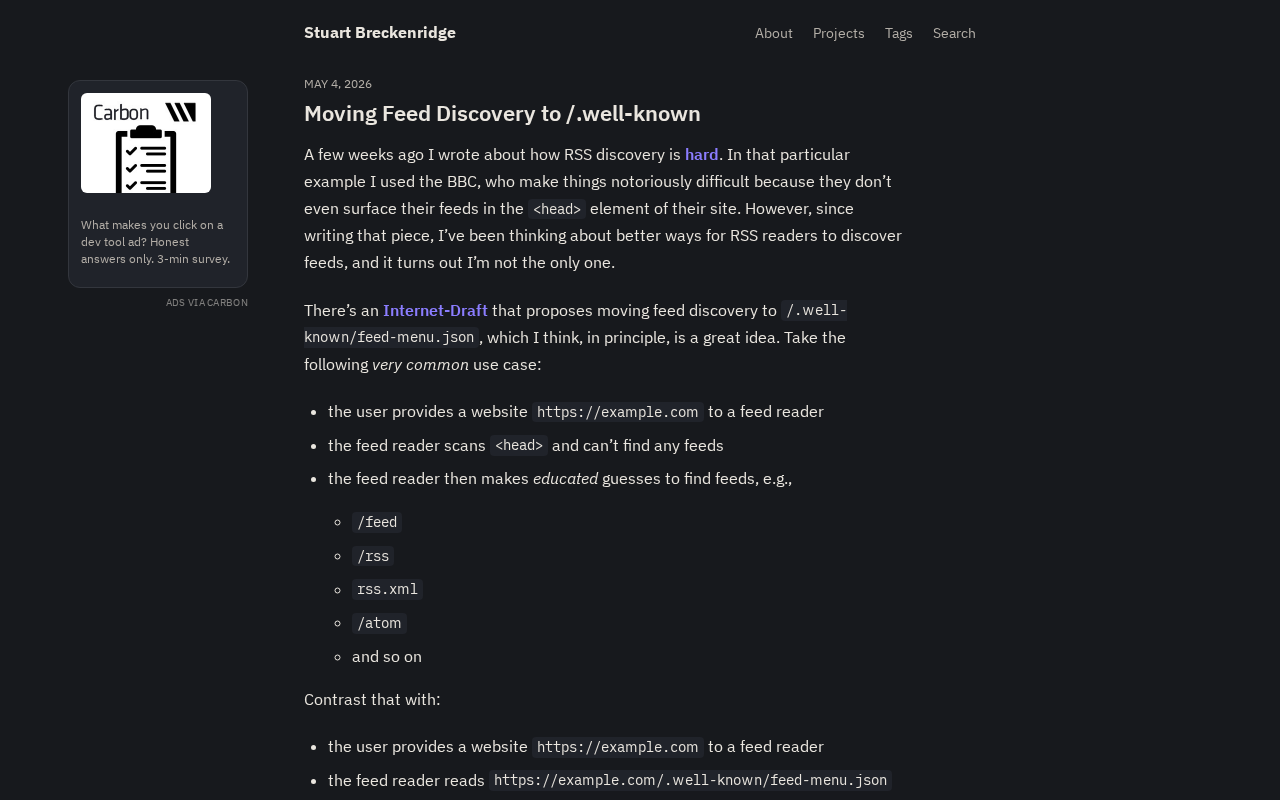Viewport: 1280px width, 800px height.
Task: Click the /atom code list item
Action: point(379,623)
